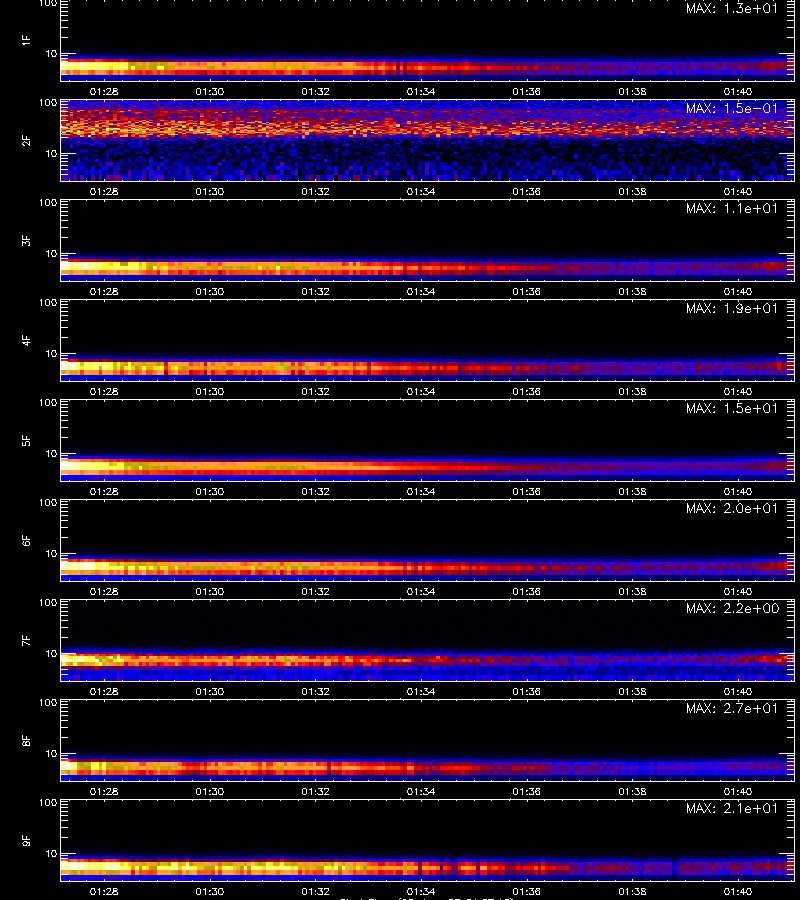The width and height of the screenshot is (800, 900).
Task: Click the 'MAX: 2.7e+01' label in panel 8F
Action: point(732,708)
